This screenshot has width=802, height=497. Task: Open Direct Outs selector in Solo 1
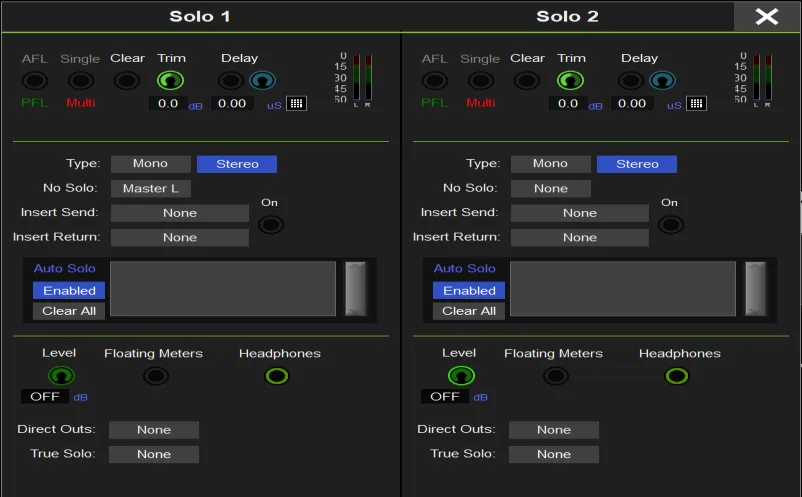point(154,430)
